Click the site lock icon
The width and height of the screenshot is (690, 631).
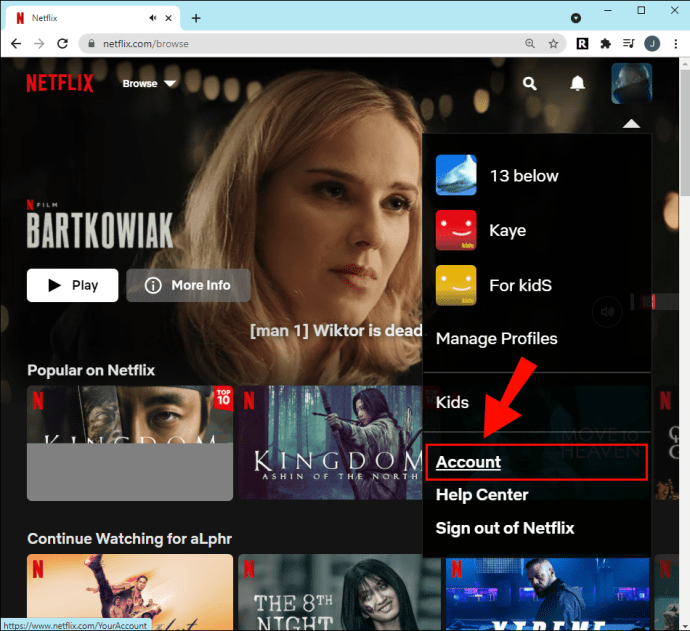pos(92,44)
